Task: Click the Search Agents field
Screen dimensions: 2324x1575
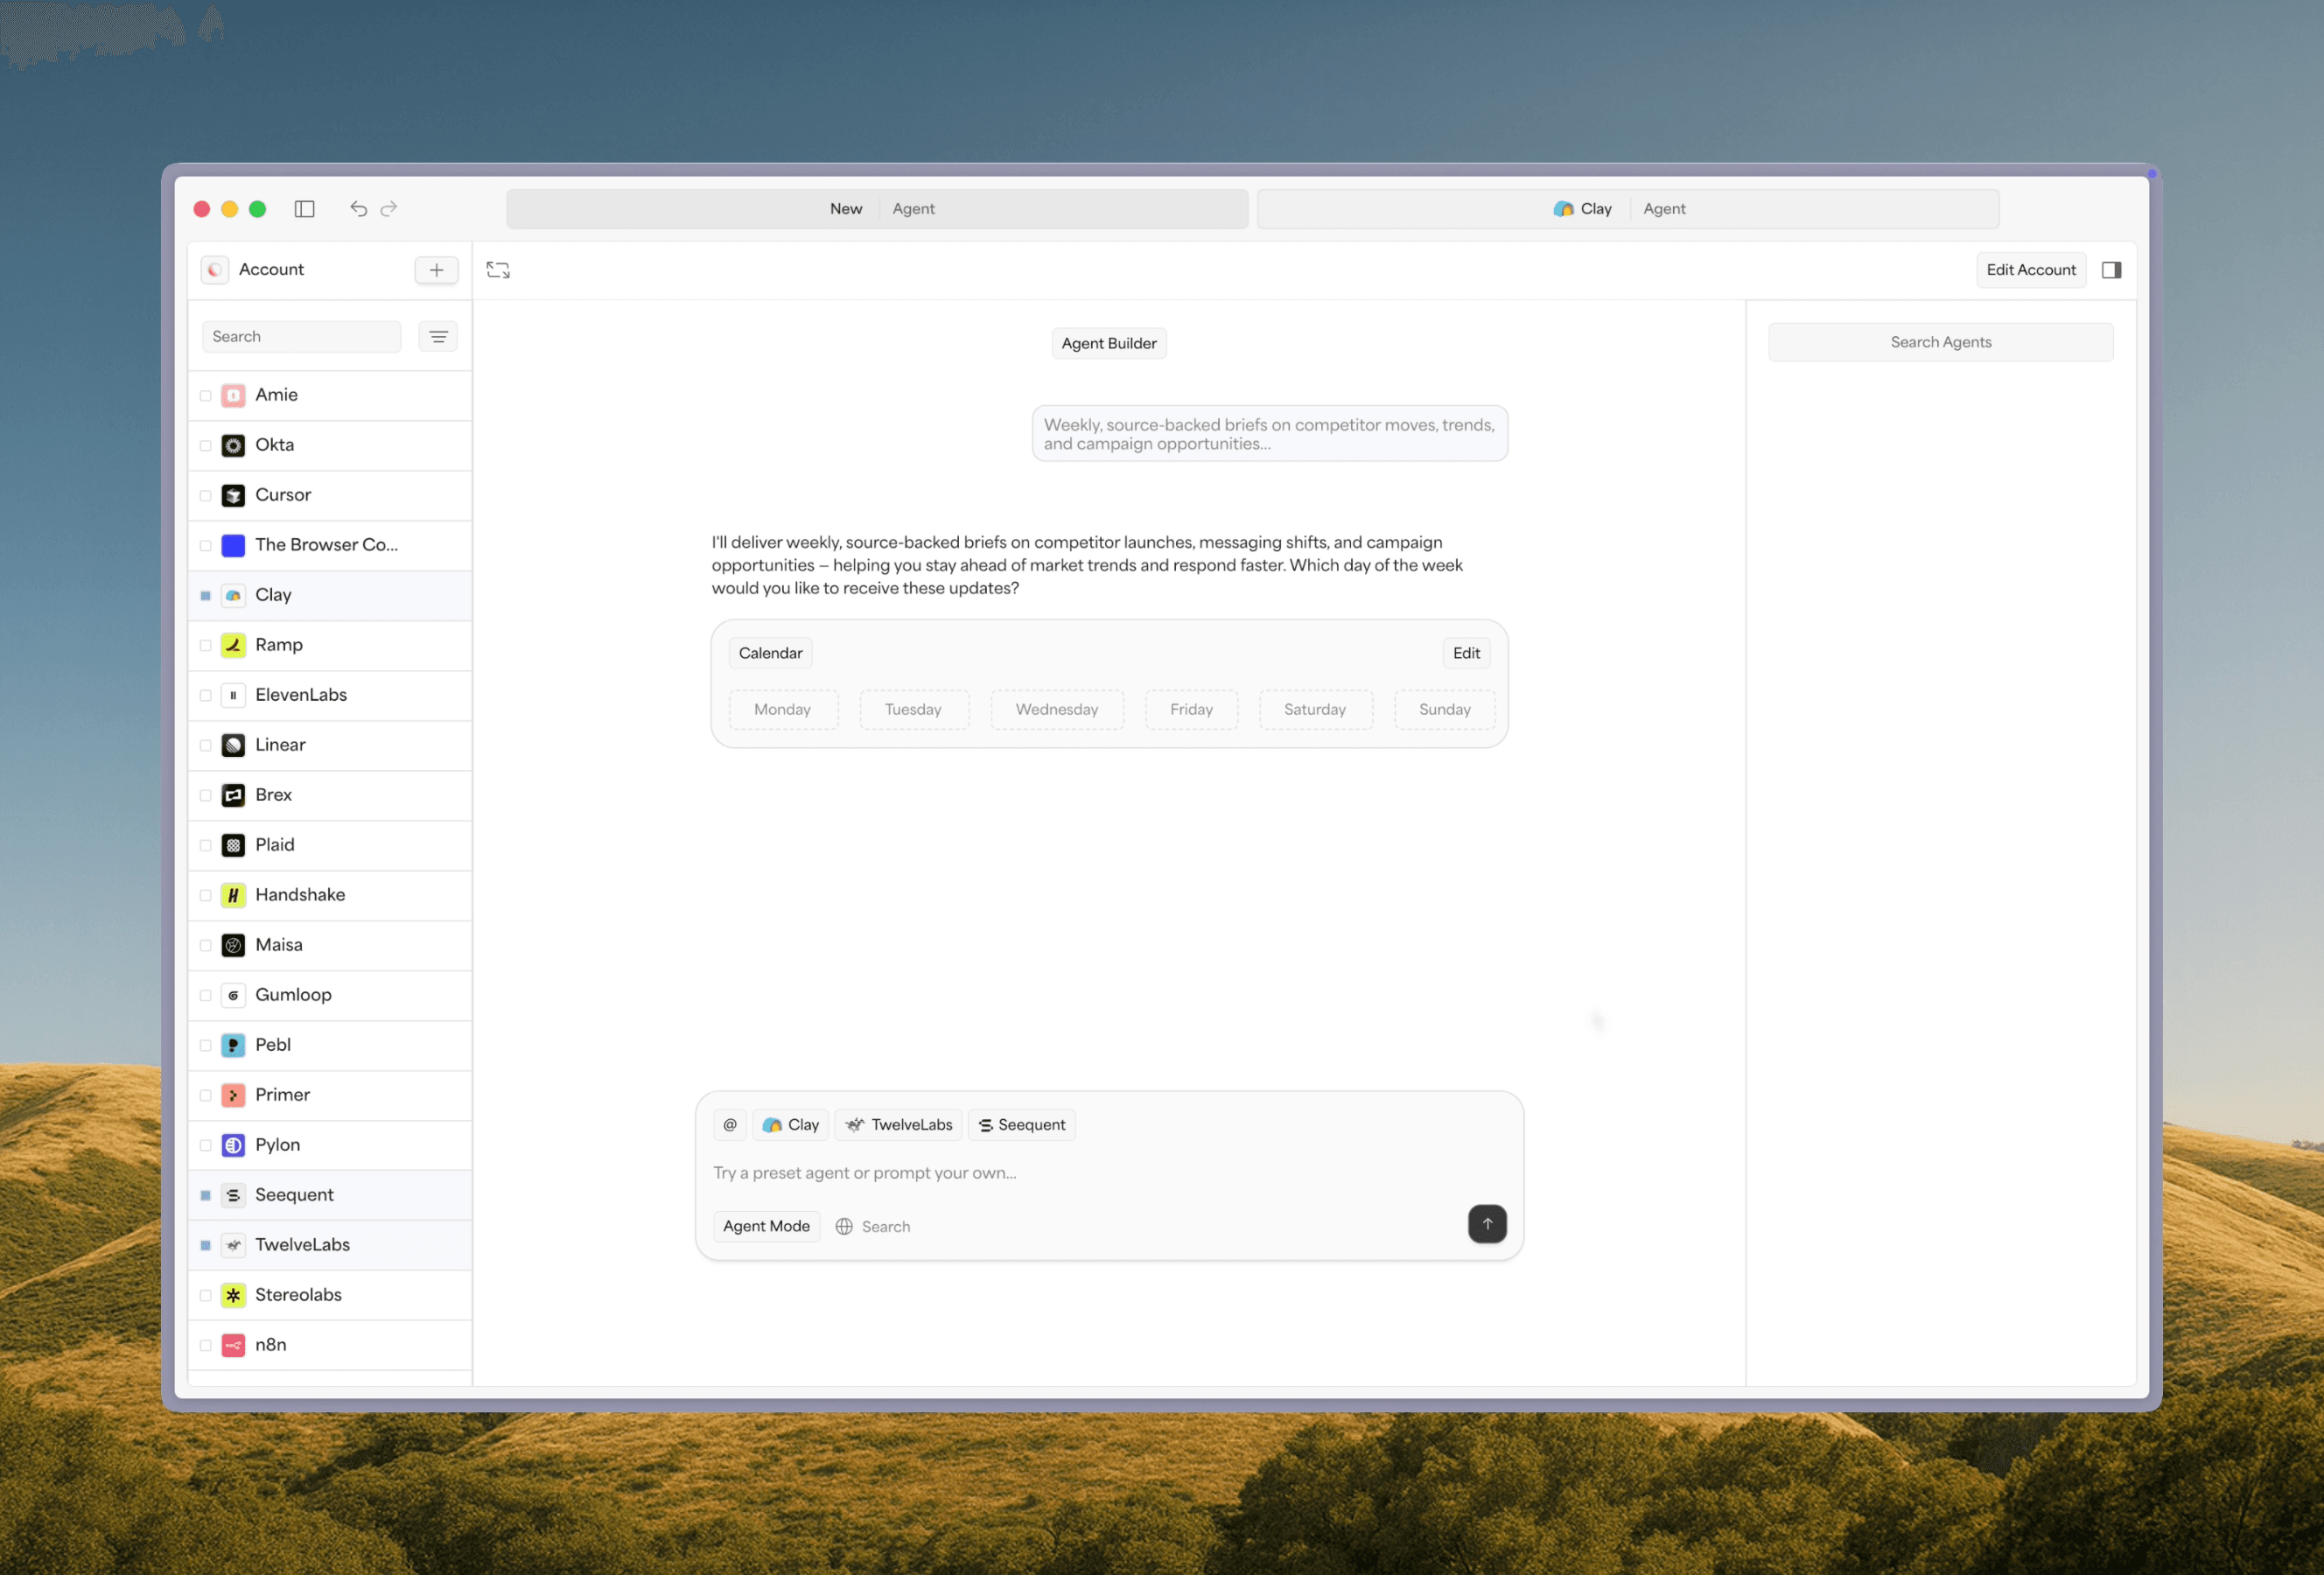Action: coord(1940,343)
